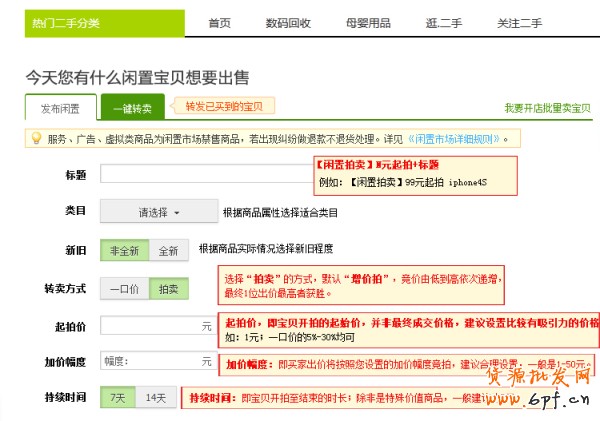Choose the 一口价 selling method
The width and height of the screenshot is (600, 421).
click(x=124, y=288)
